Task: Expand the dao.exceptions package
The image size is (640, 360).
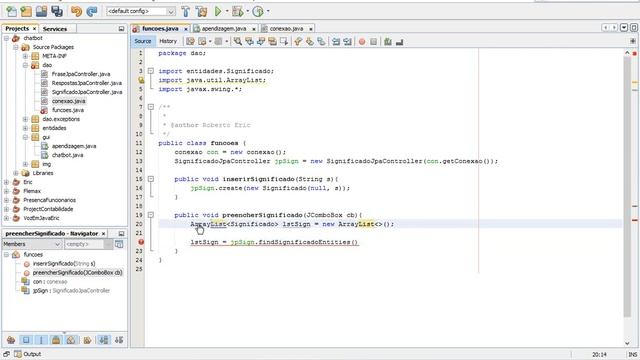Action: pos(25,119)
